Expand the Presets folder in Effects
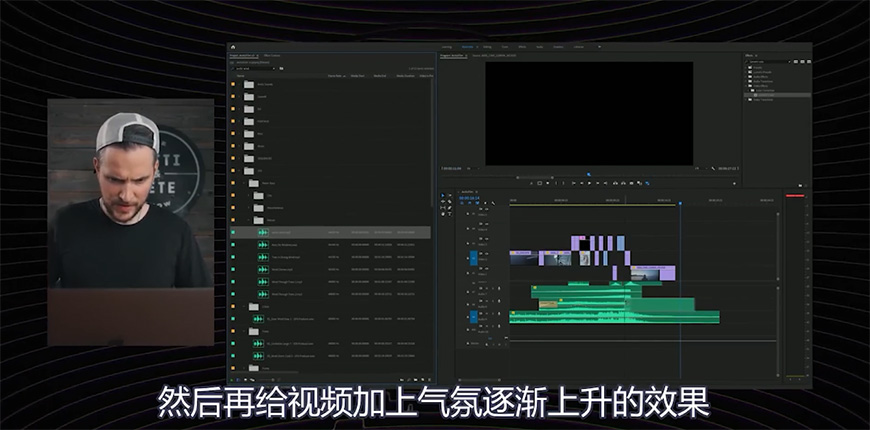The width and height of the screenshot is (870, 430). (746, 68)
